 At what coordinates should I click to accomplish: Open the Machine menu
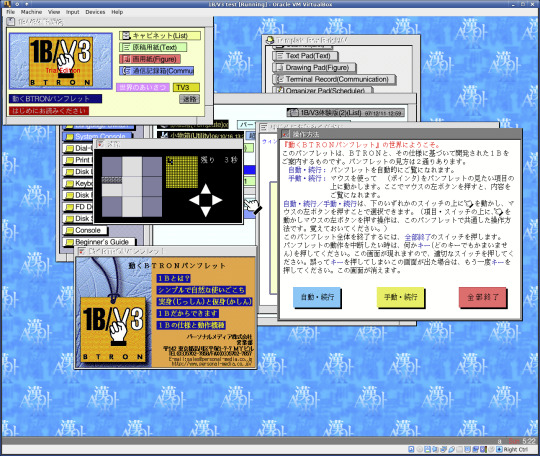(31, 12)
